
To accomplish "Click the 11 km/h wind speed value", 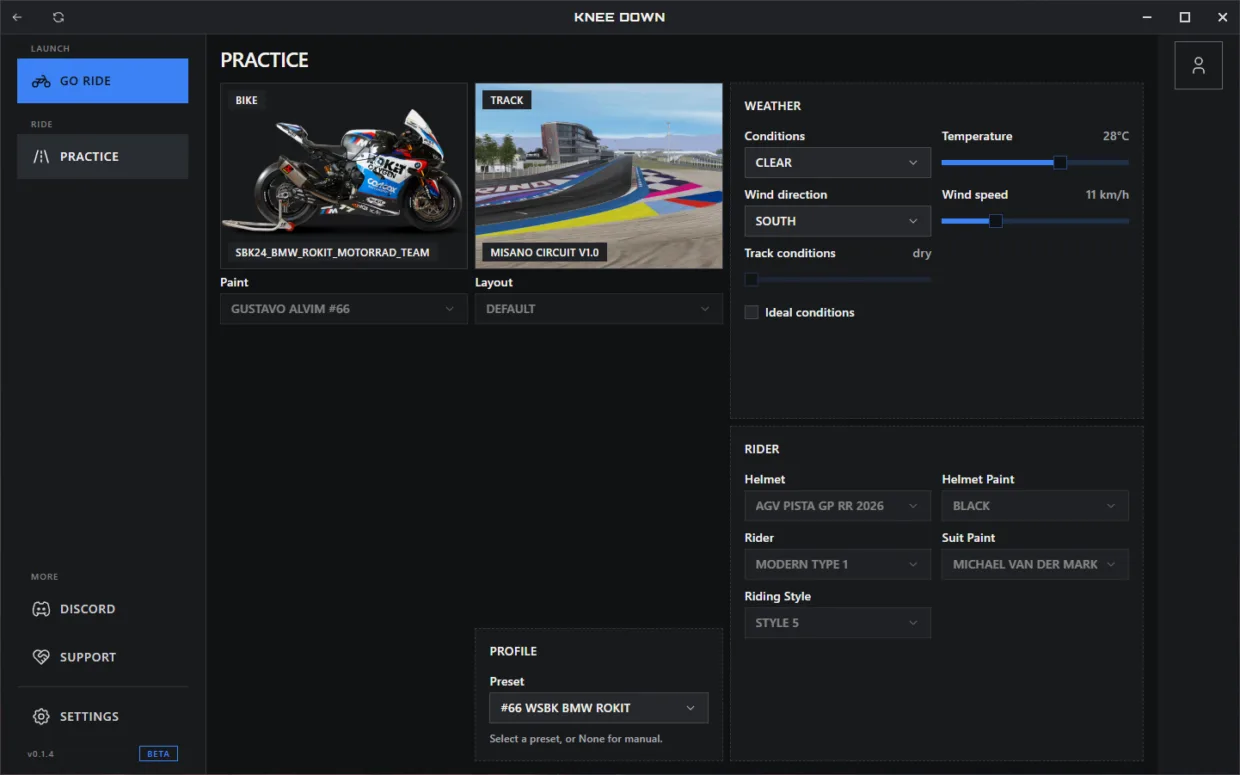I will click(x=1107, y=195).
